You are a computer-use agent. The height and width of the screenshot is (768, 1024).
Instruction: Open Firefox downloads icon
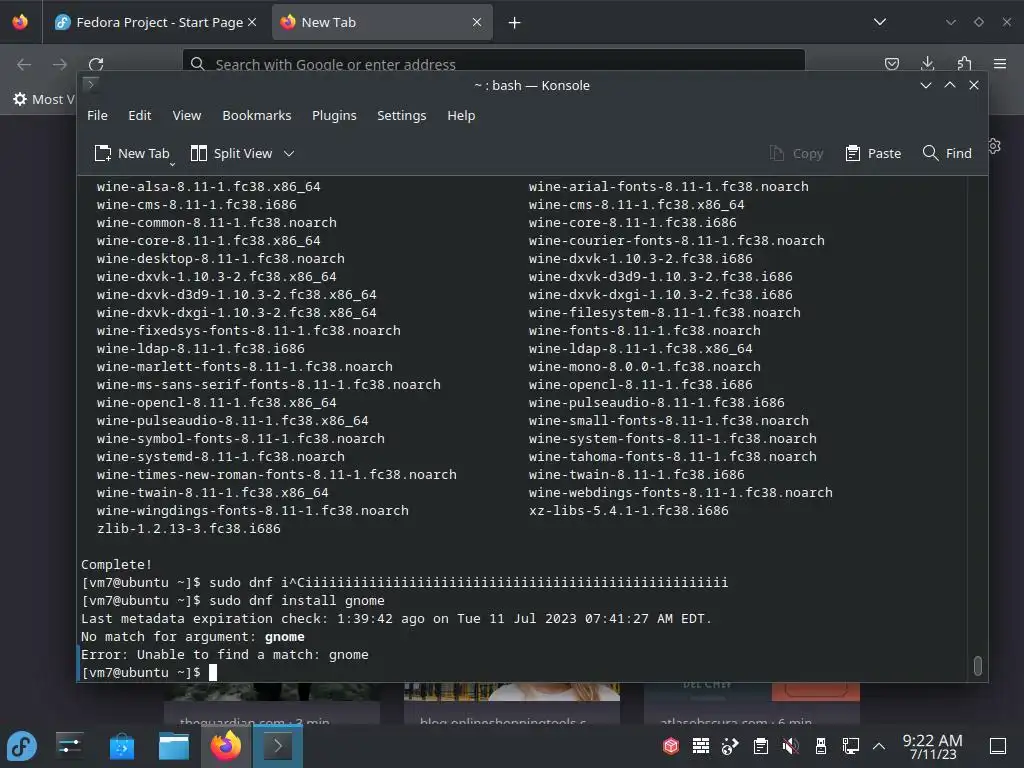click(927, 63)
